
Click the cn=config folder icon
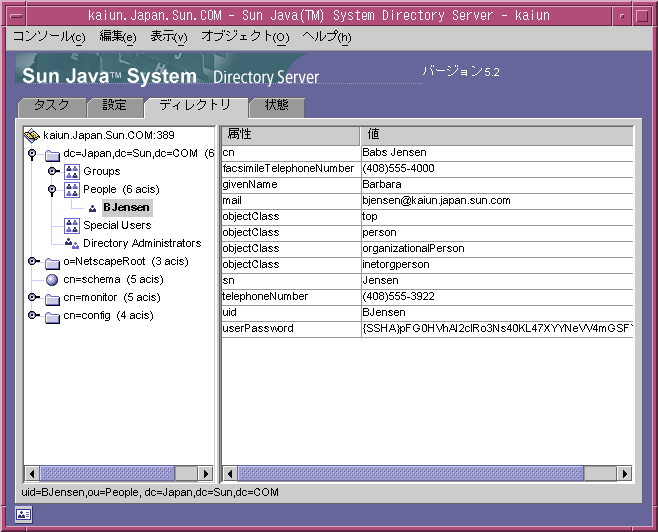click(52, 317)
